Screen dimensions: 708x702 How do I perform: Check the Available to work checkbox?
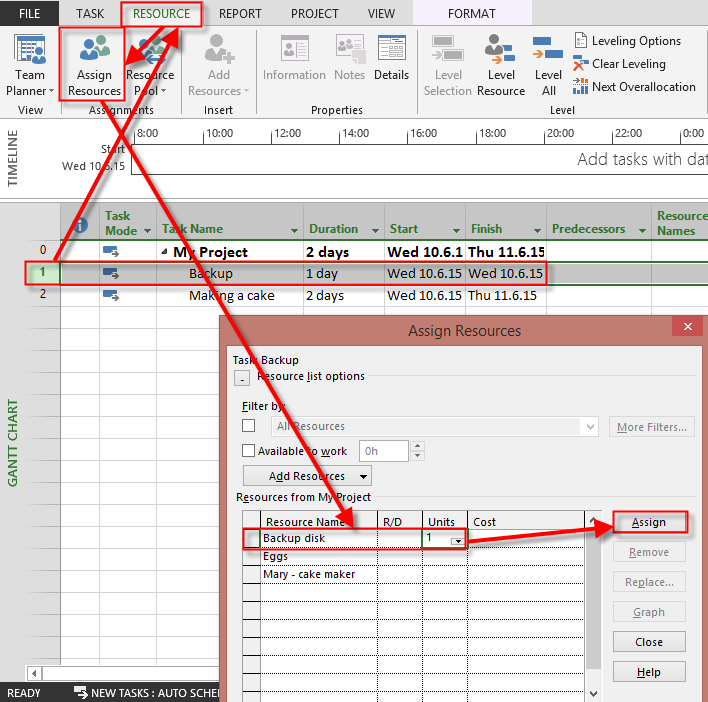249,451
